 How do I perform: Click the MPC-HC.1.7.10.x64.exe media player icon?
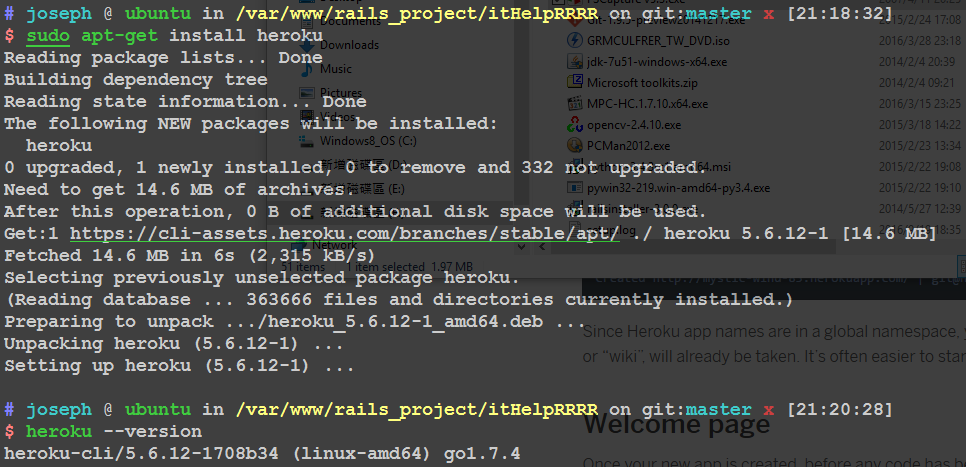click(574, 104)
